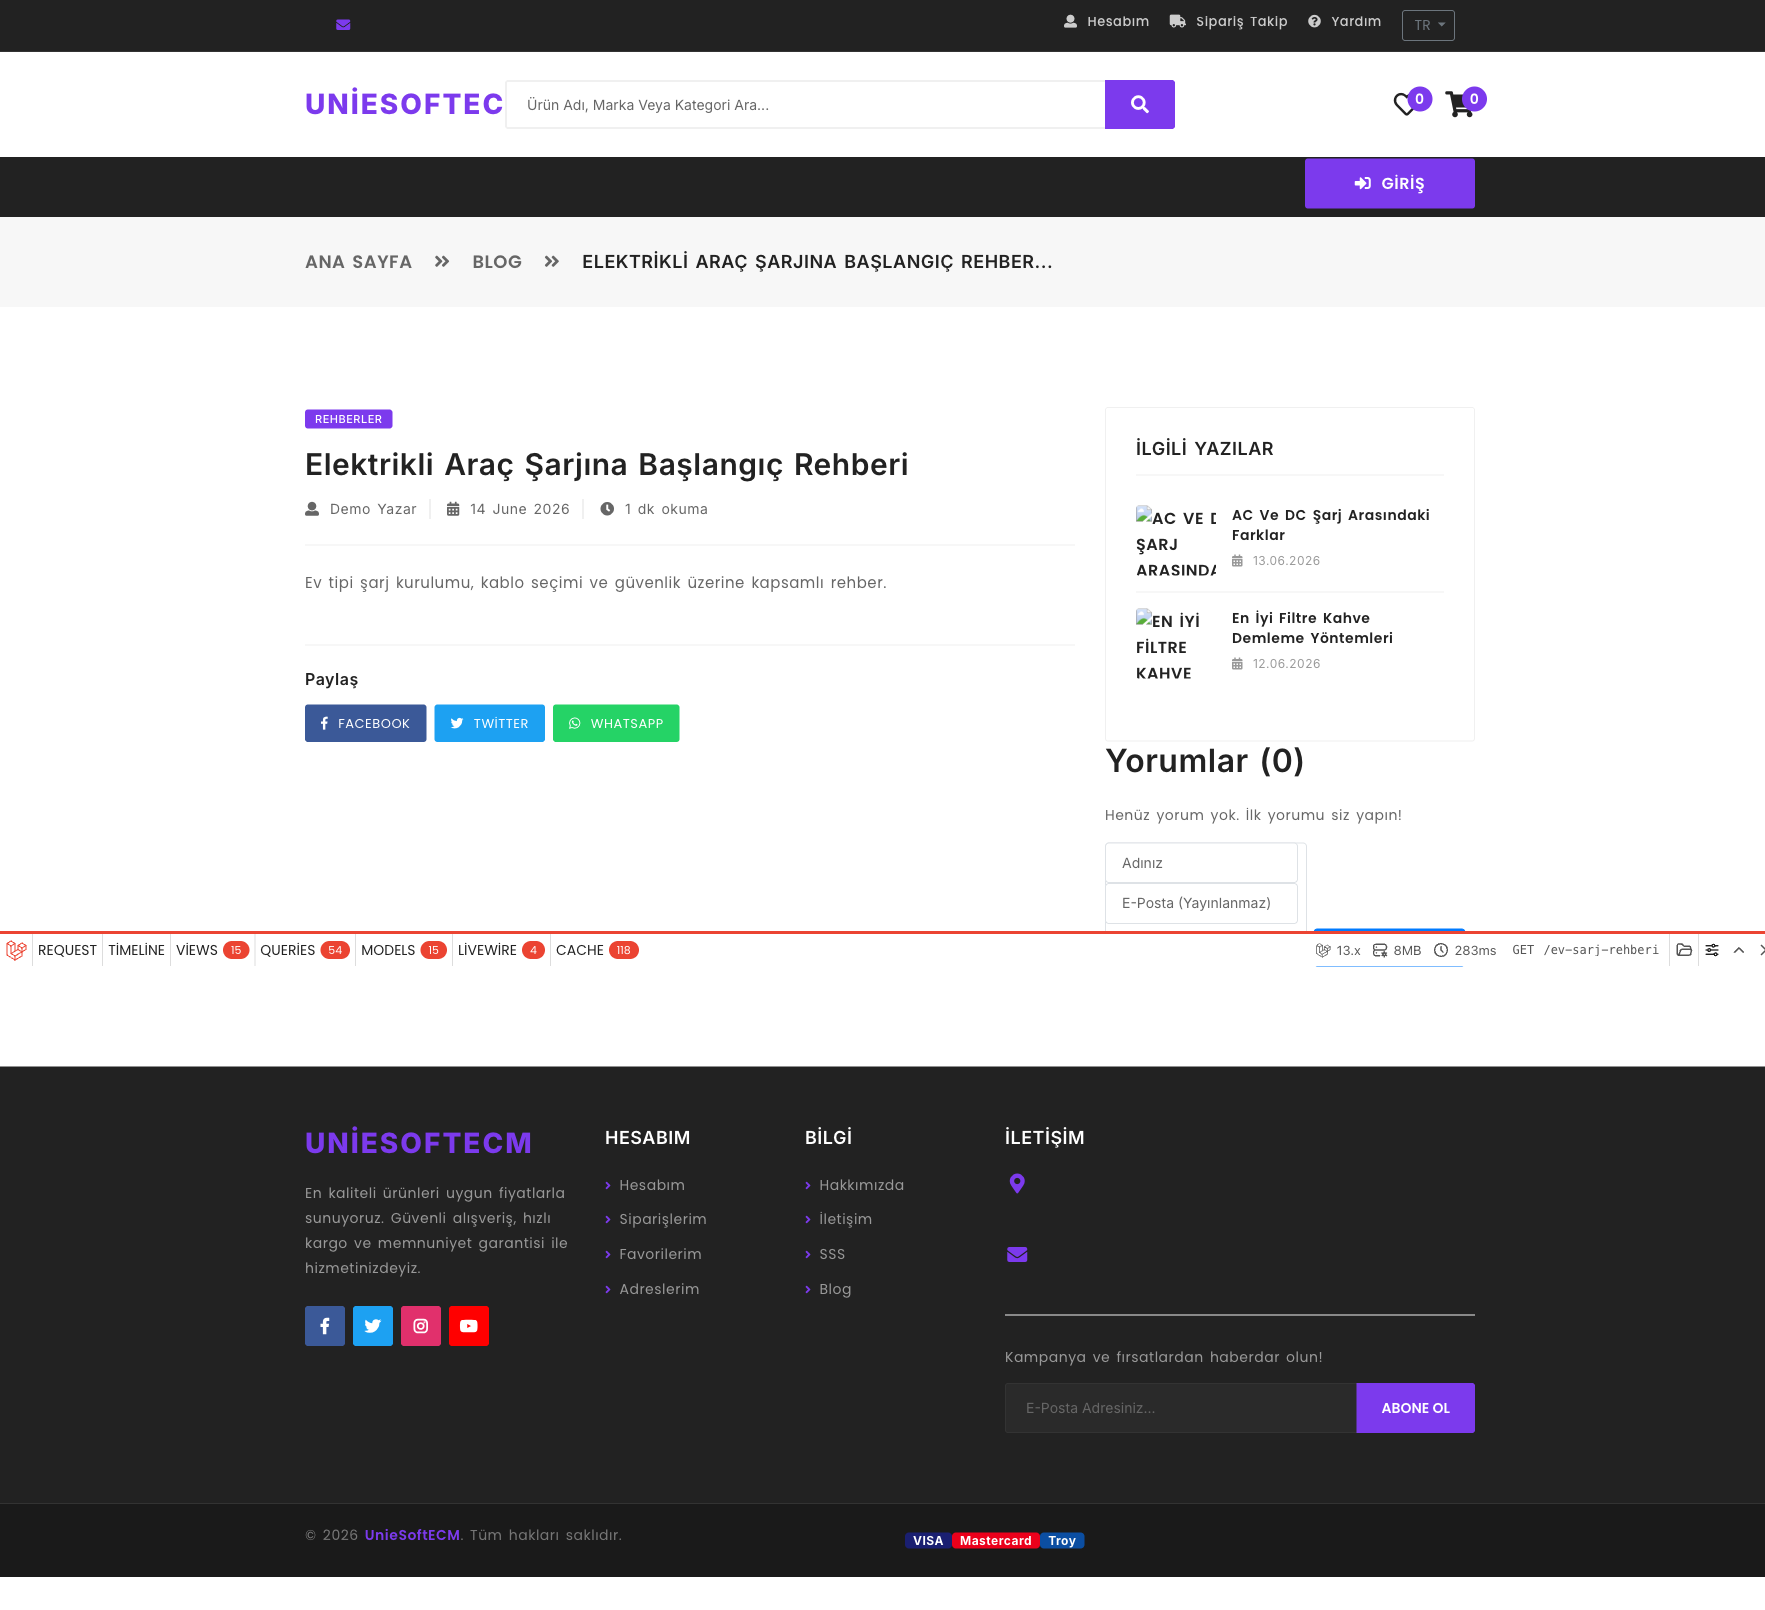1765x1610 pixels.
Task: Open footer YouTube social icon
Action: click(469, 1326)
